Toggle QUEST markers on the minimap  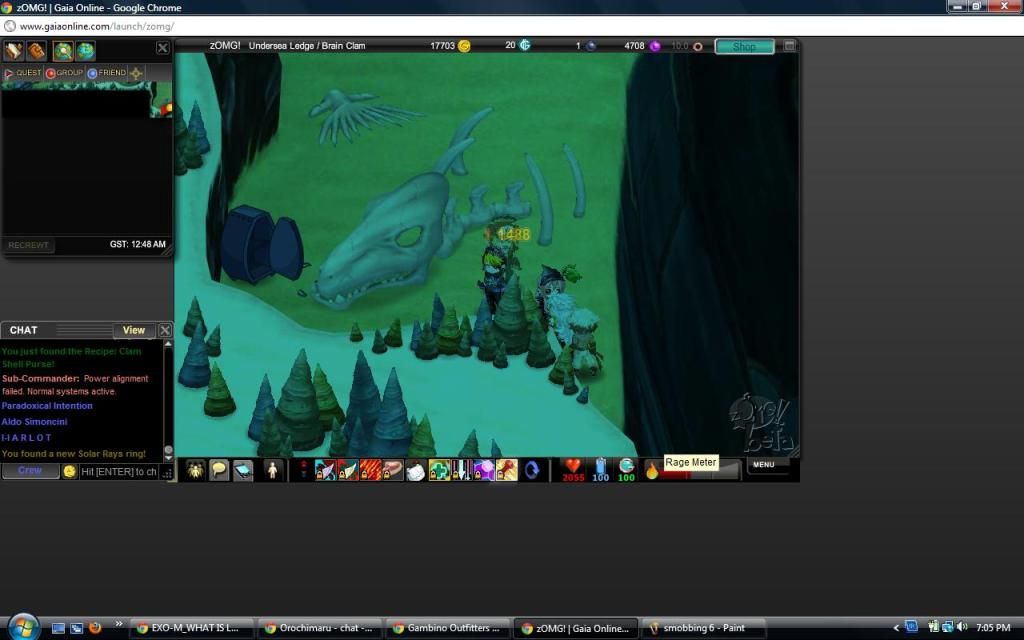pos(24,73)
